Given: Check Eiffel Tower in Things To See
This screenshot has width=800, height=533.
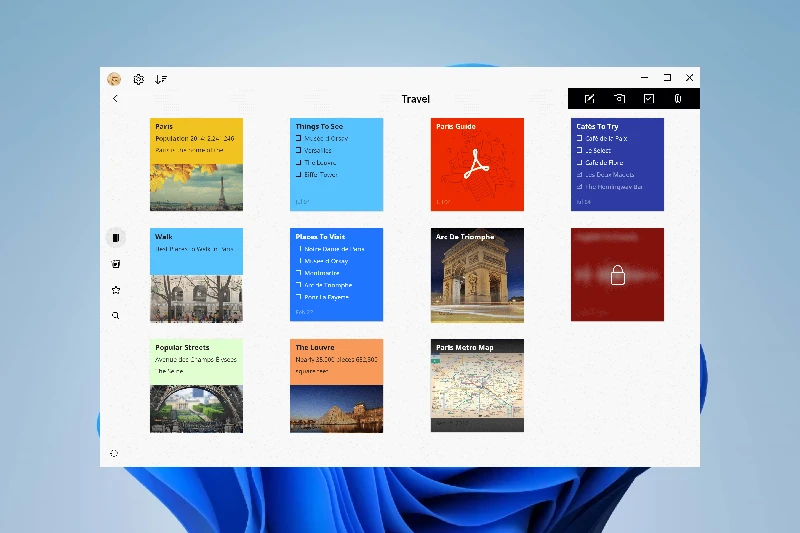Looking at the screenshot, I should pos(298,174).
